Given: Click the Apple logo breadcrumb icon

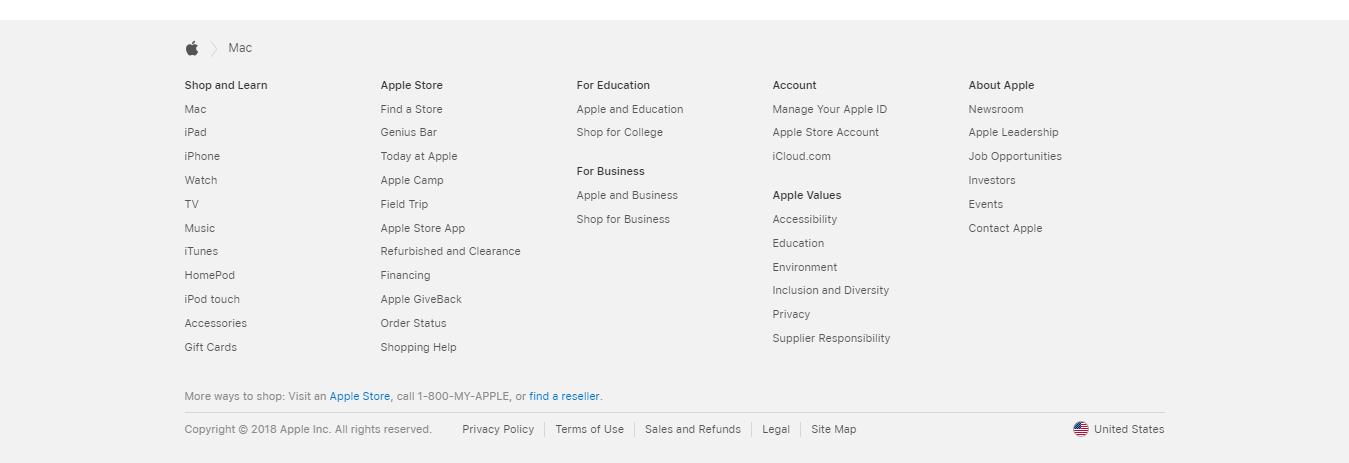Looking at the screenshot, I should click(x=192, y=48).
